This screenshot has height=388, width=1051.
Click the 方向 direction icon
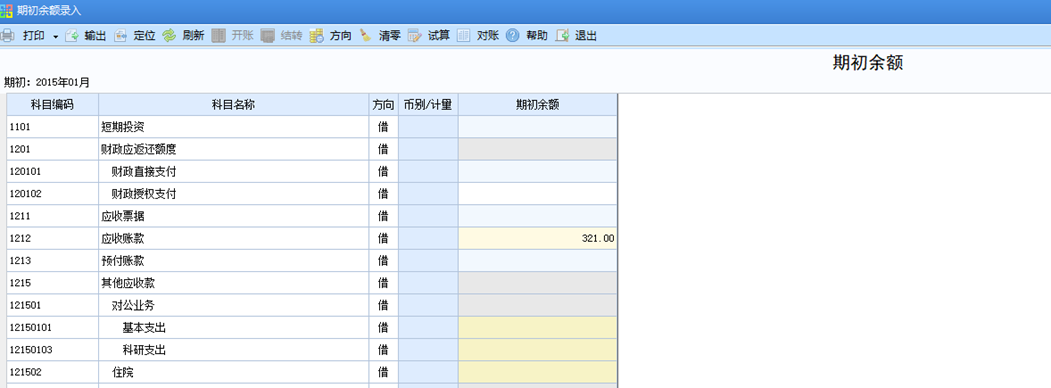(317, 36)
